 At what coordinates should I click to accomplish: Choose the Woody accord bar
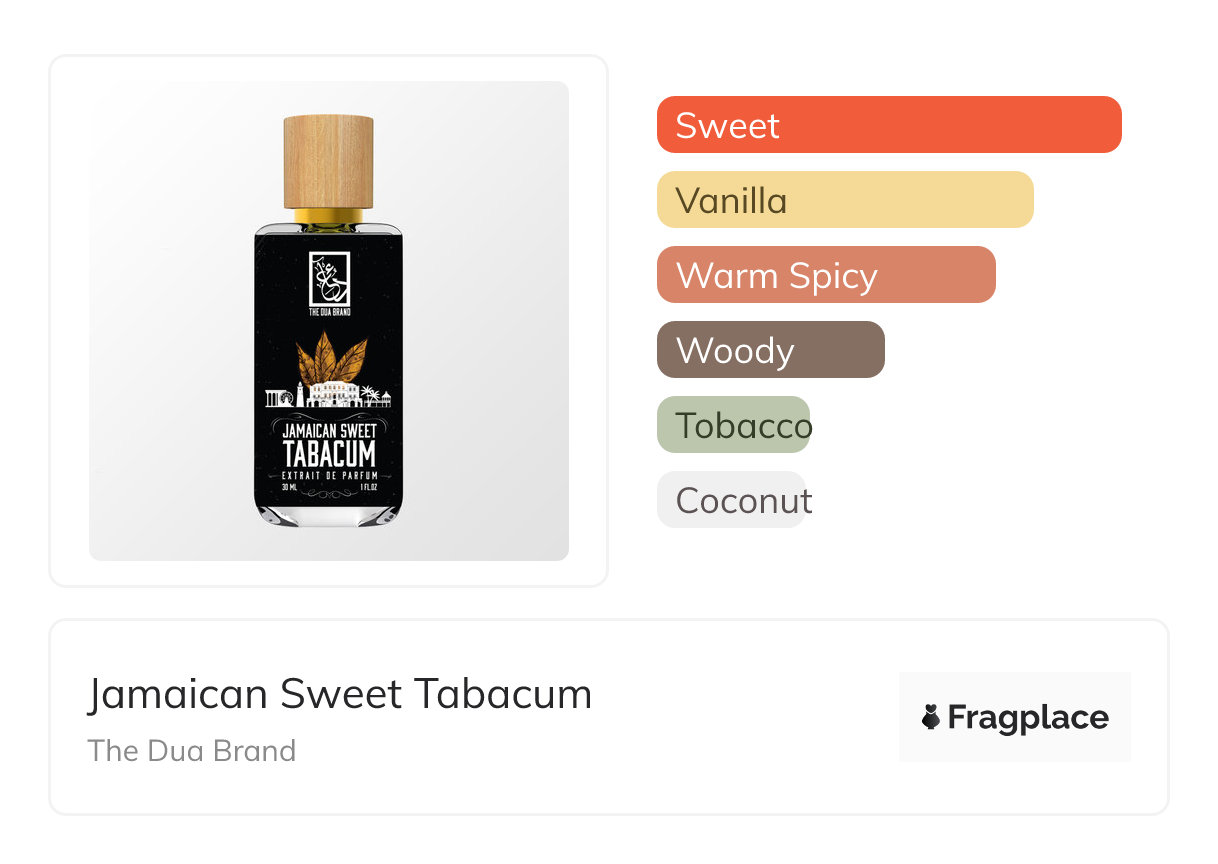tap(770, 350)
